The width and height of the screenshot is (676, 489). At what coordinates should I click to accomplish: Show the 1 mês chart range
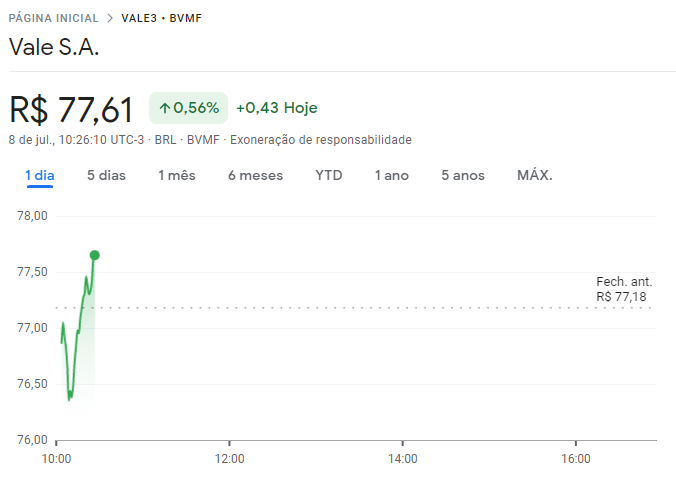click(176, 175)
